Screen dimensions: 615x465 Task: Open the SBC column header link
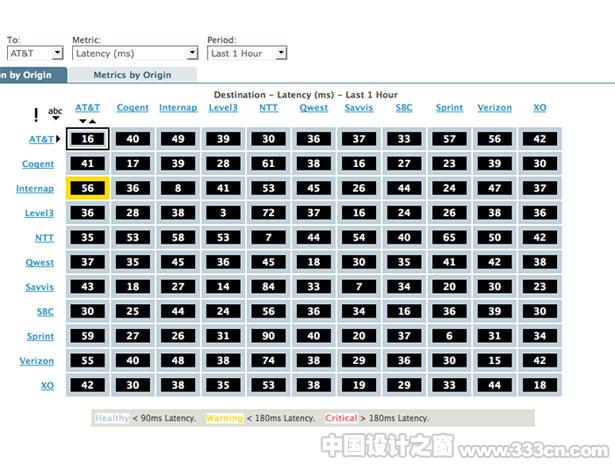click(x=404, y=108)
